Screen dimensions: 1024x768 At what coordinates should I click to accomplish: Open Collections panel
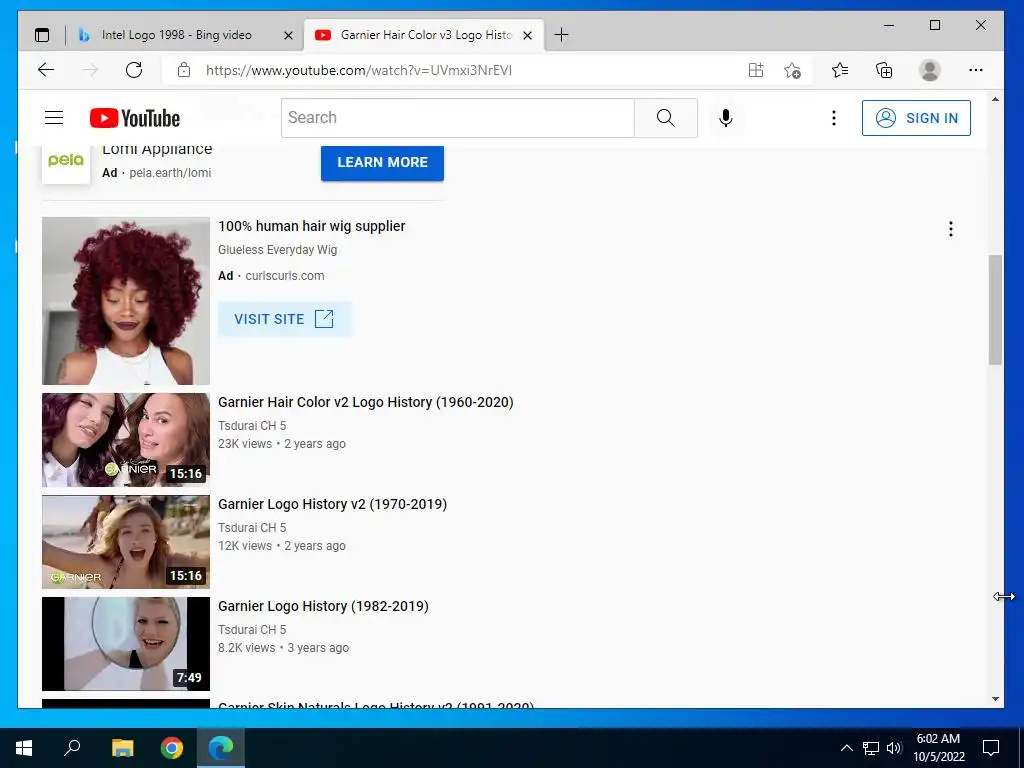884,70
